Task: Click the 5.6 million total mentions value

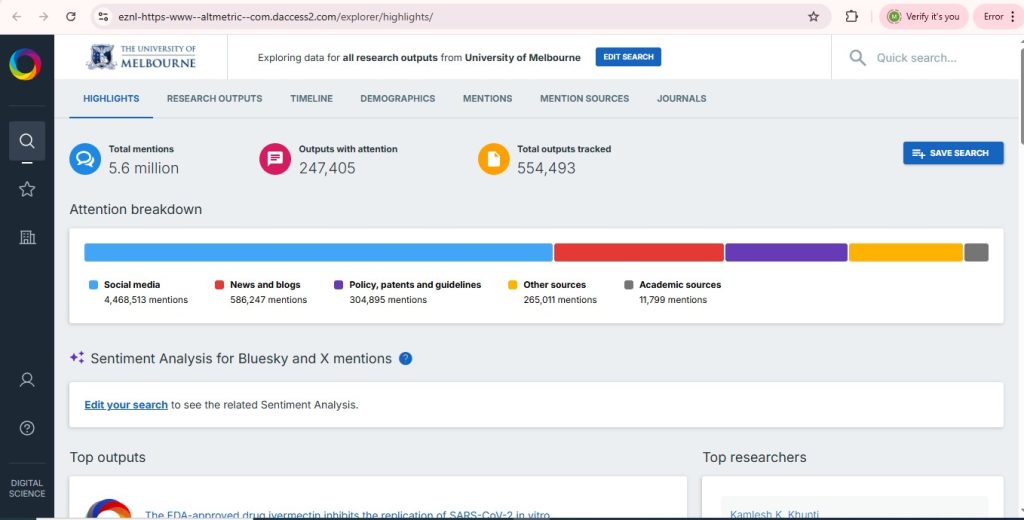Action: click(x=144, y=169)
